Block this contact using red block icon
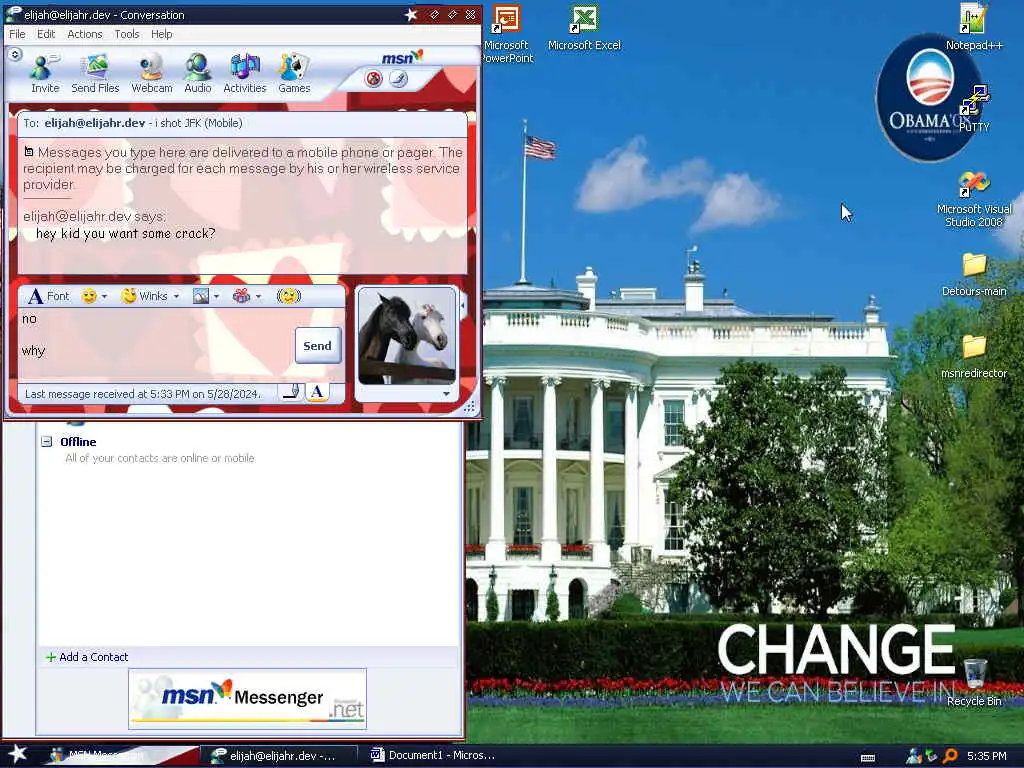 coord(374,80)
